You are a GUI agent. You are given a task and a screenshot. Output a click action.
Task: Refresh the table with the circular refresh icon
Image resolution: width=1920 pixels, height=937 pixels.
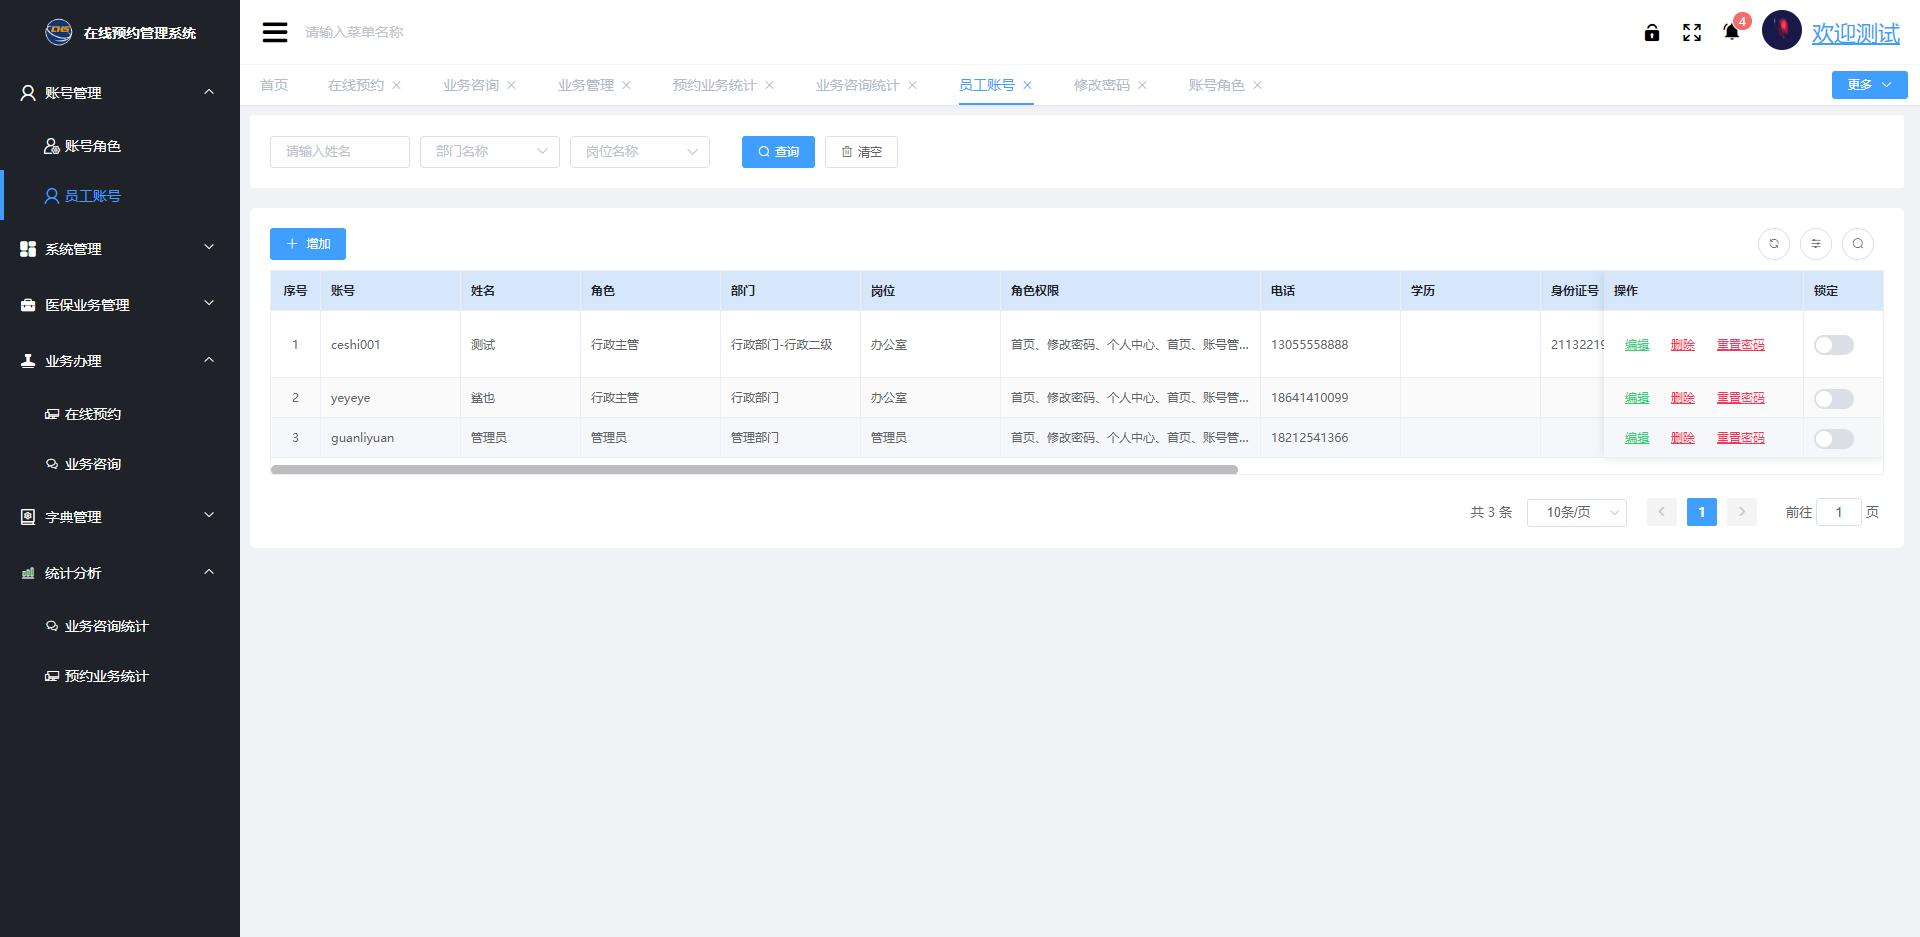pyautogui.click(x=1774, y=244)
